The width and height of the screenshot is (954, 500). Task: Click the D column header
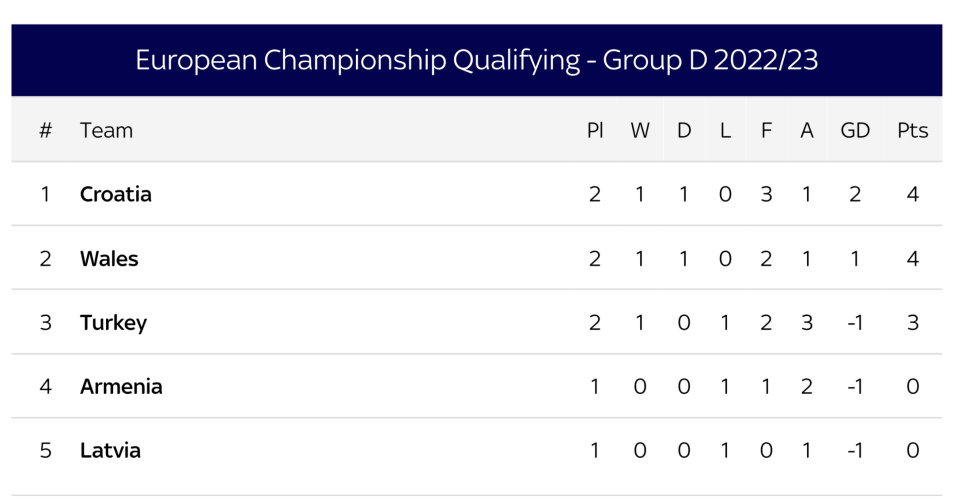684,130
